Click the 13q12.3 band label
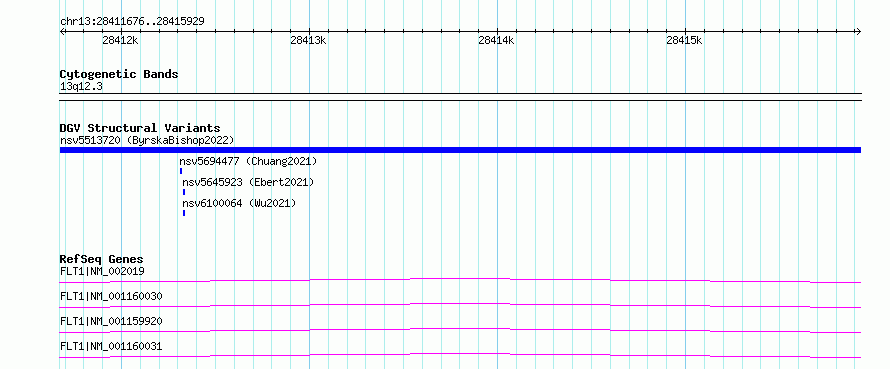Image resolution: width=890 pixels, height=369 pixels. [x=82, y=87]
